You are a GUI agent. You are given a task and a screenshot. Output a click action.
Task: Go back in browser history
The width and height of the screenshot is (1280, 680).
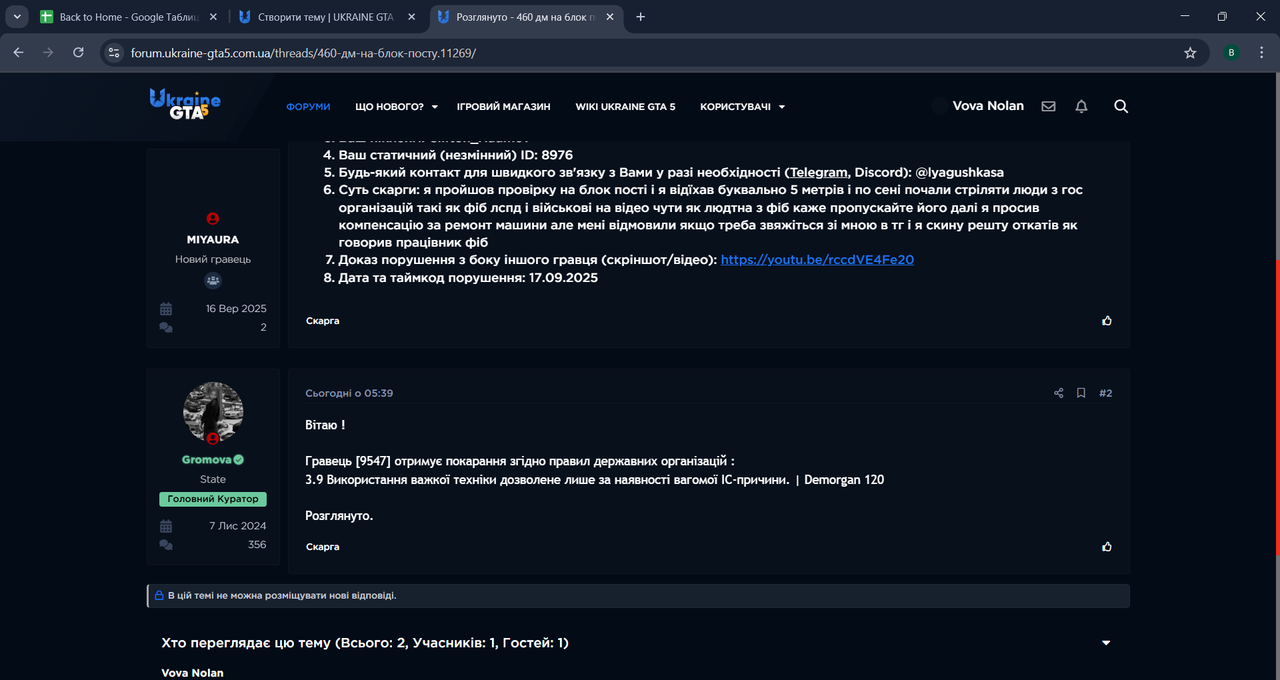[18, 53]
